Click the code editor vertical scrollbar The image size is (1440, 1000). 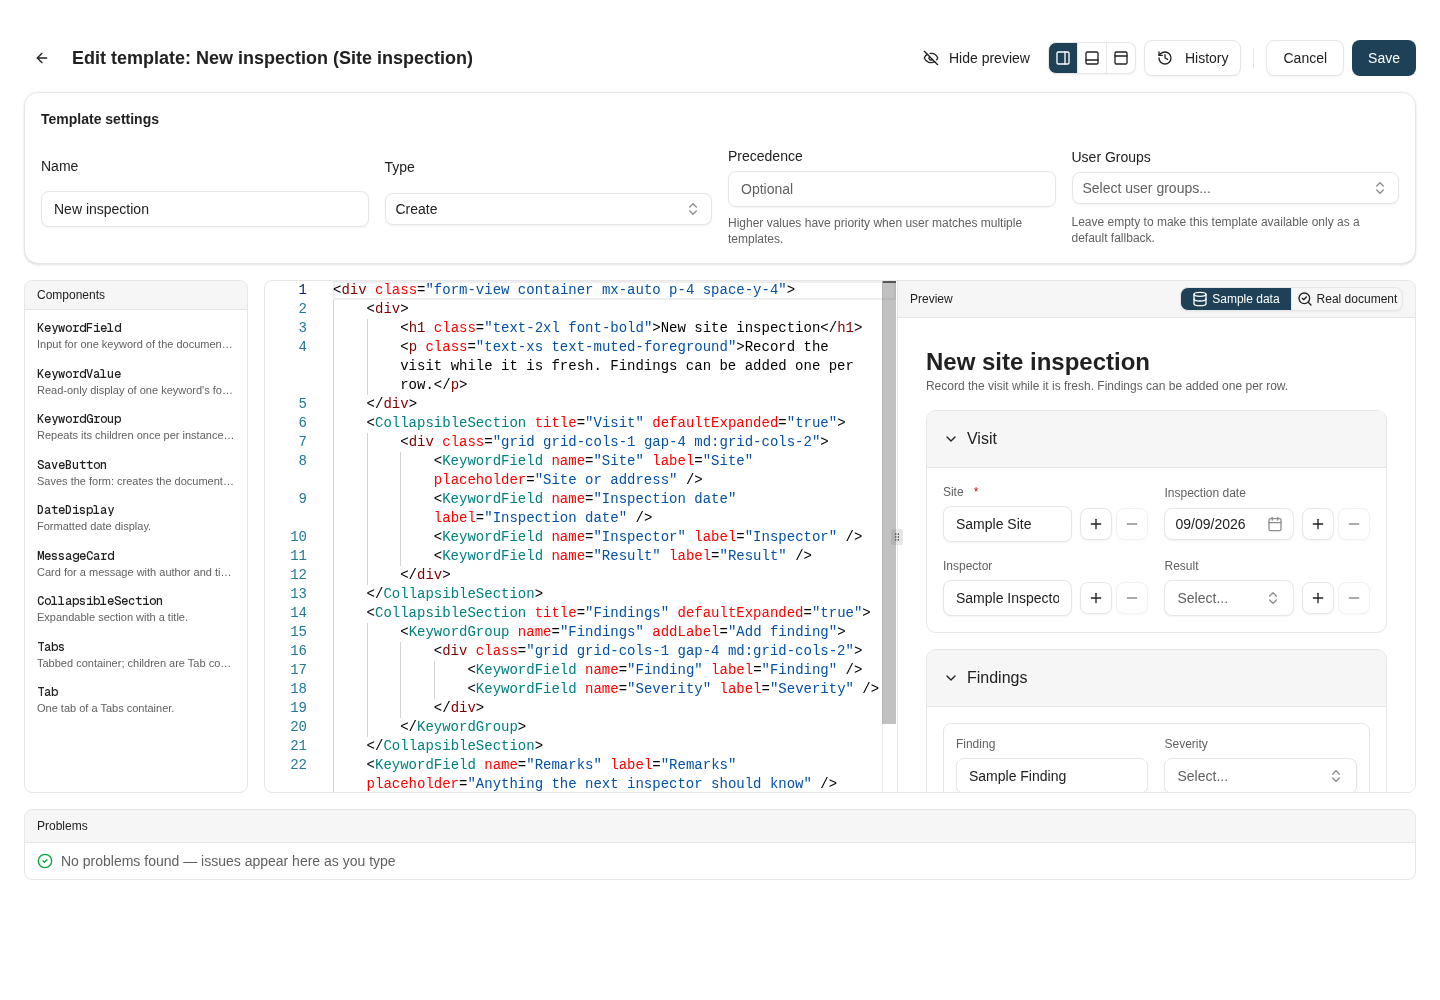(x=889, y=503)
